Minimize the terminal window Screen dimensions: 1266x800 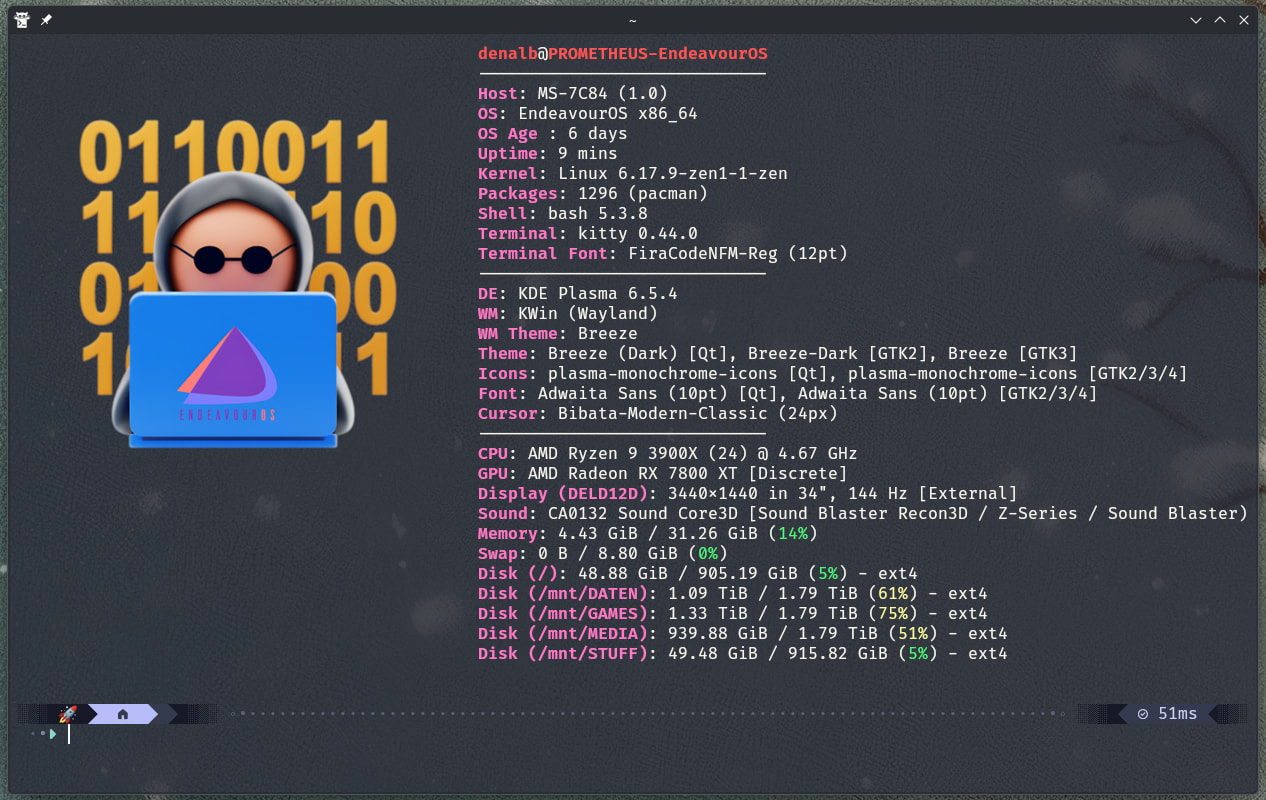1196,20
